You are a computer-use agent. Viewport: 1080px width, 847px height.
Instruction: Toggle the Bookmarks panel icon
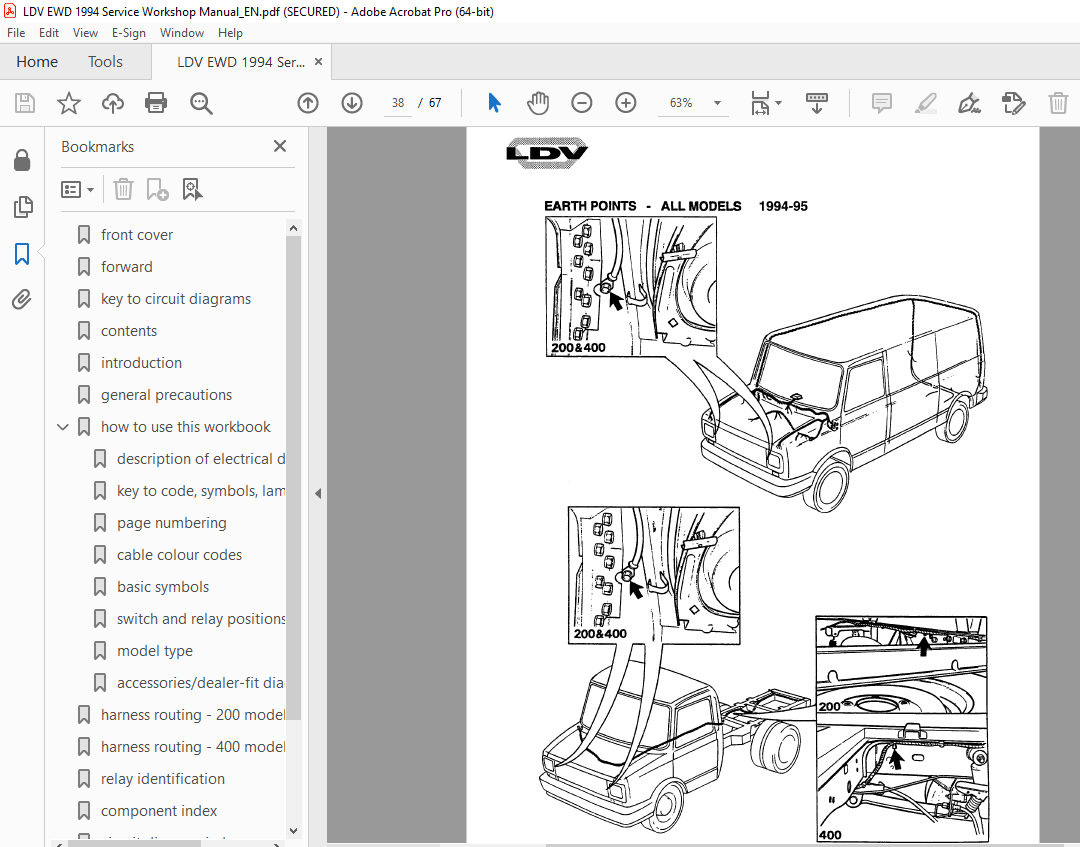click(22, 253)
